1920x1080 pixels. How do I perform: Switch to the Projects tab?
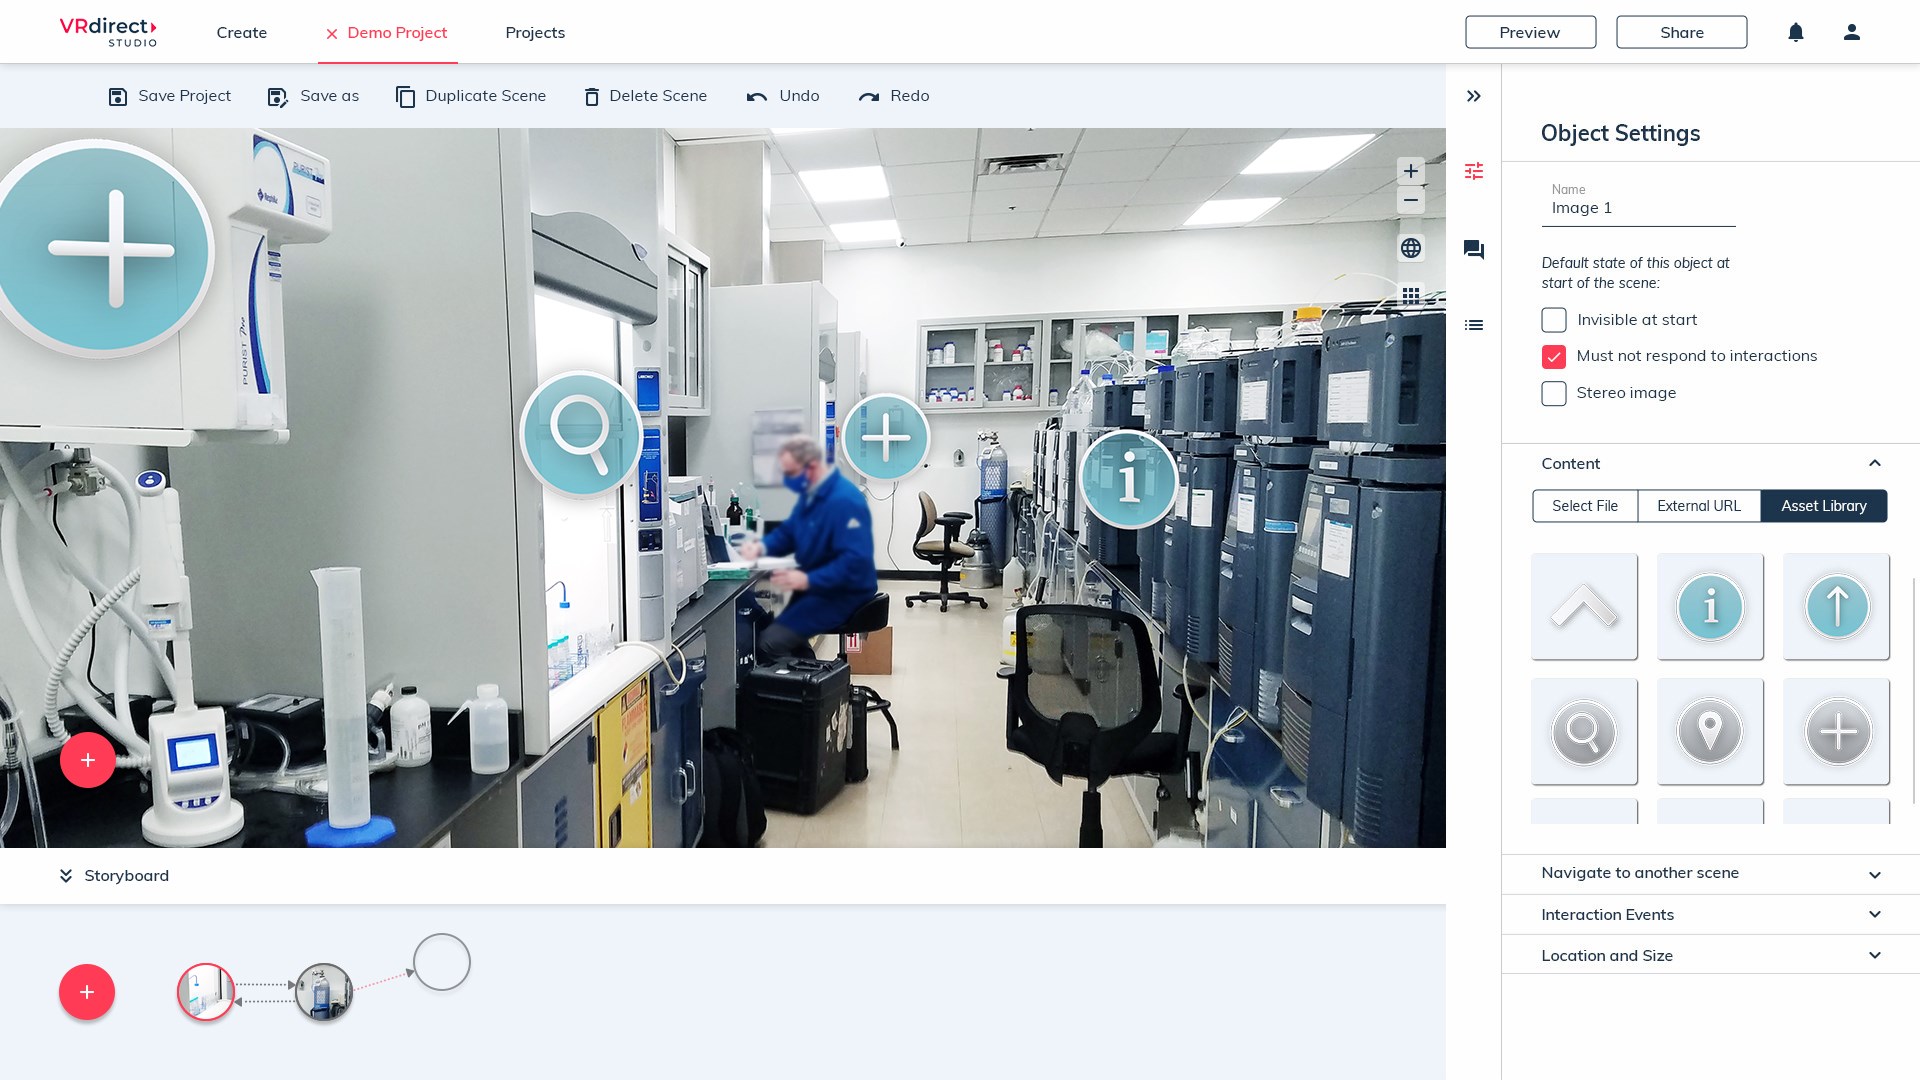(535, 32)
